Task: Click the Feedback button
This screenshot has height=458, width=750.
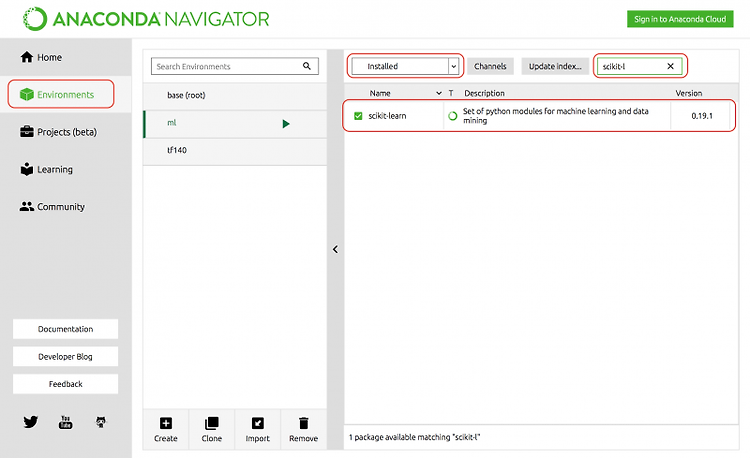Action: click(66, 384)
